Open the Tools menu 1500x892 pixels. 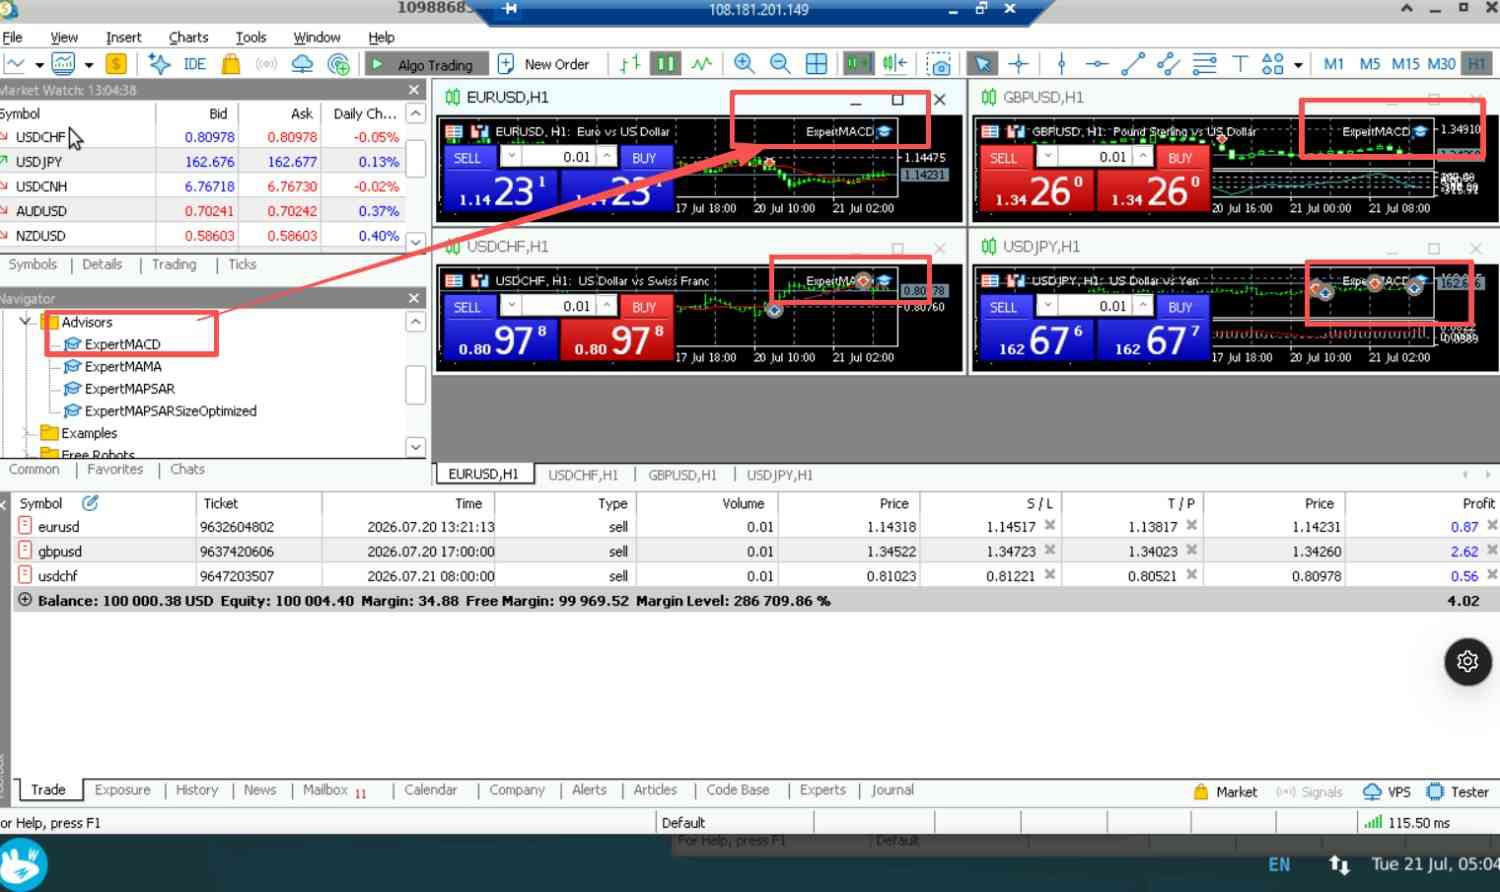click(x=251, y=37)
